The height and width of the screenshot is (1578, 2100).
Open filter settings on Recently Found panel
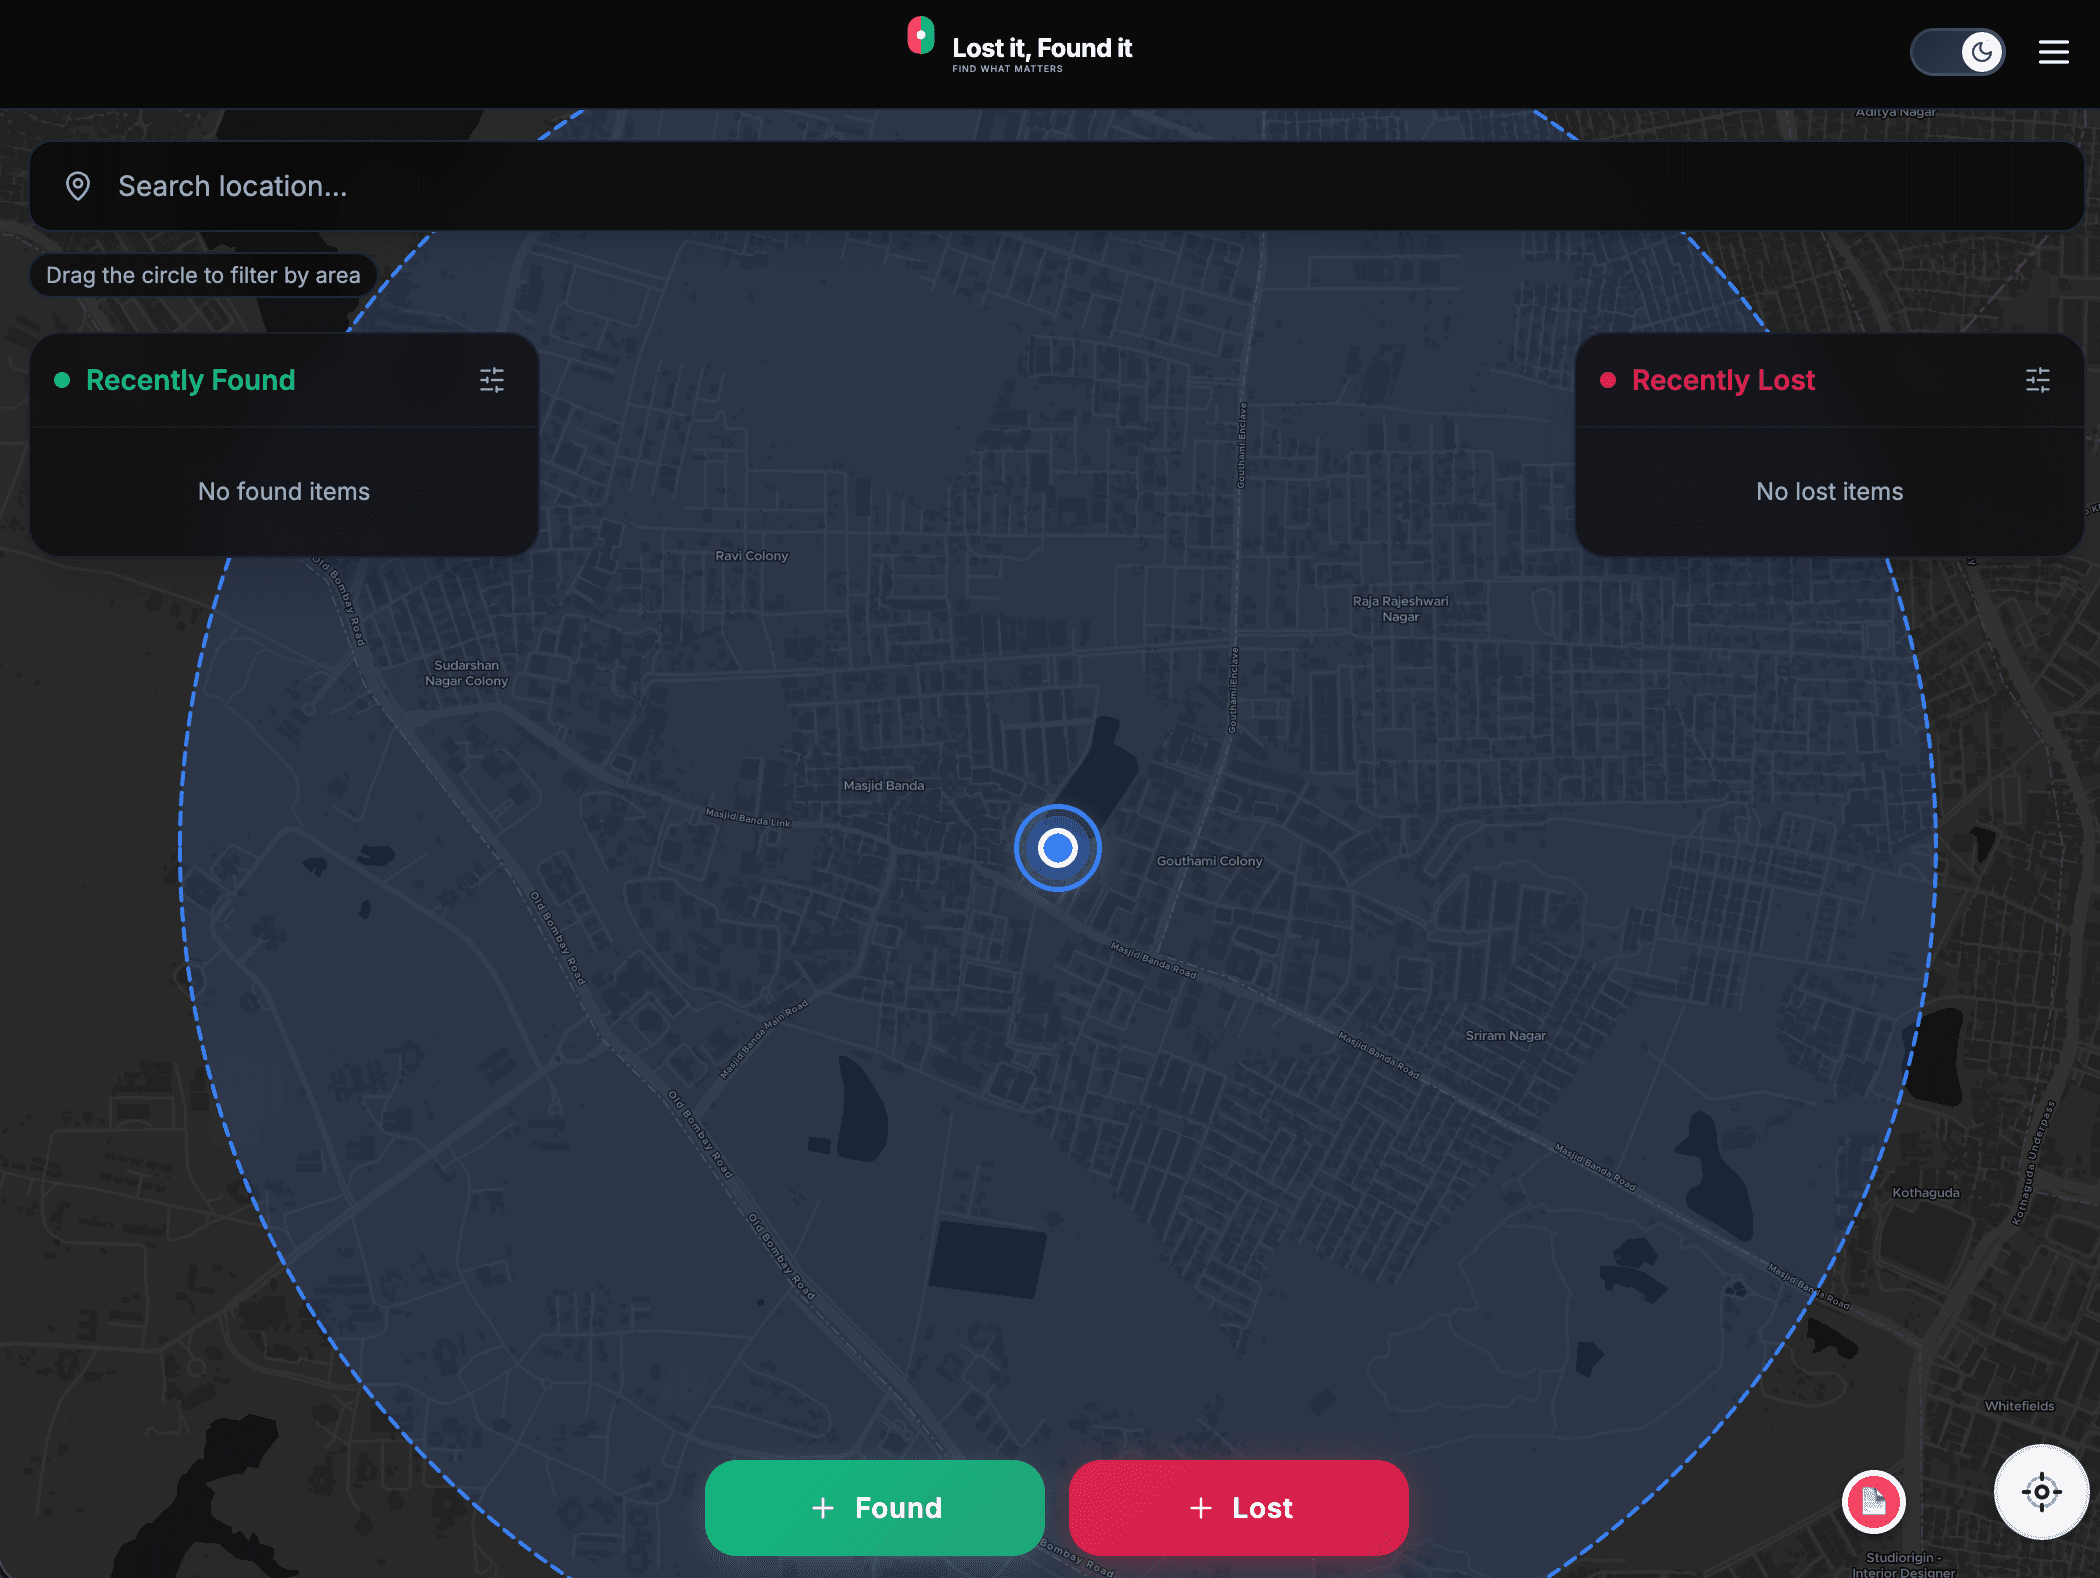click(x=492, y=380)
